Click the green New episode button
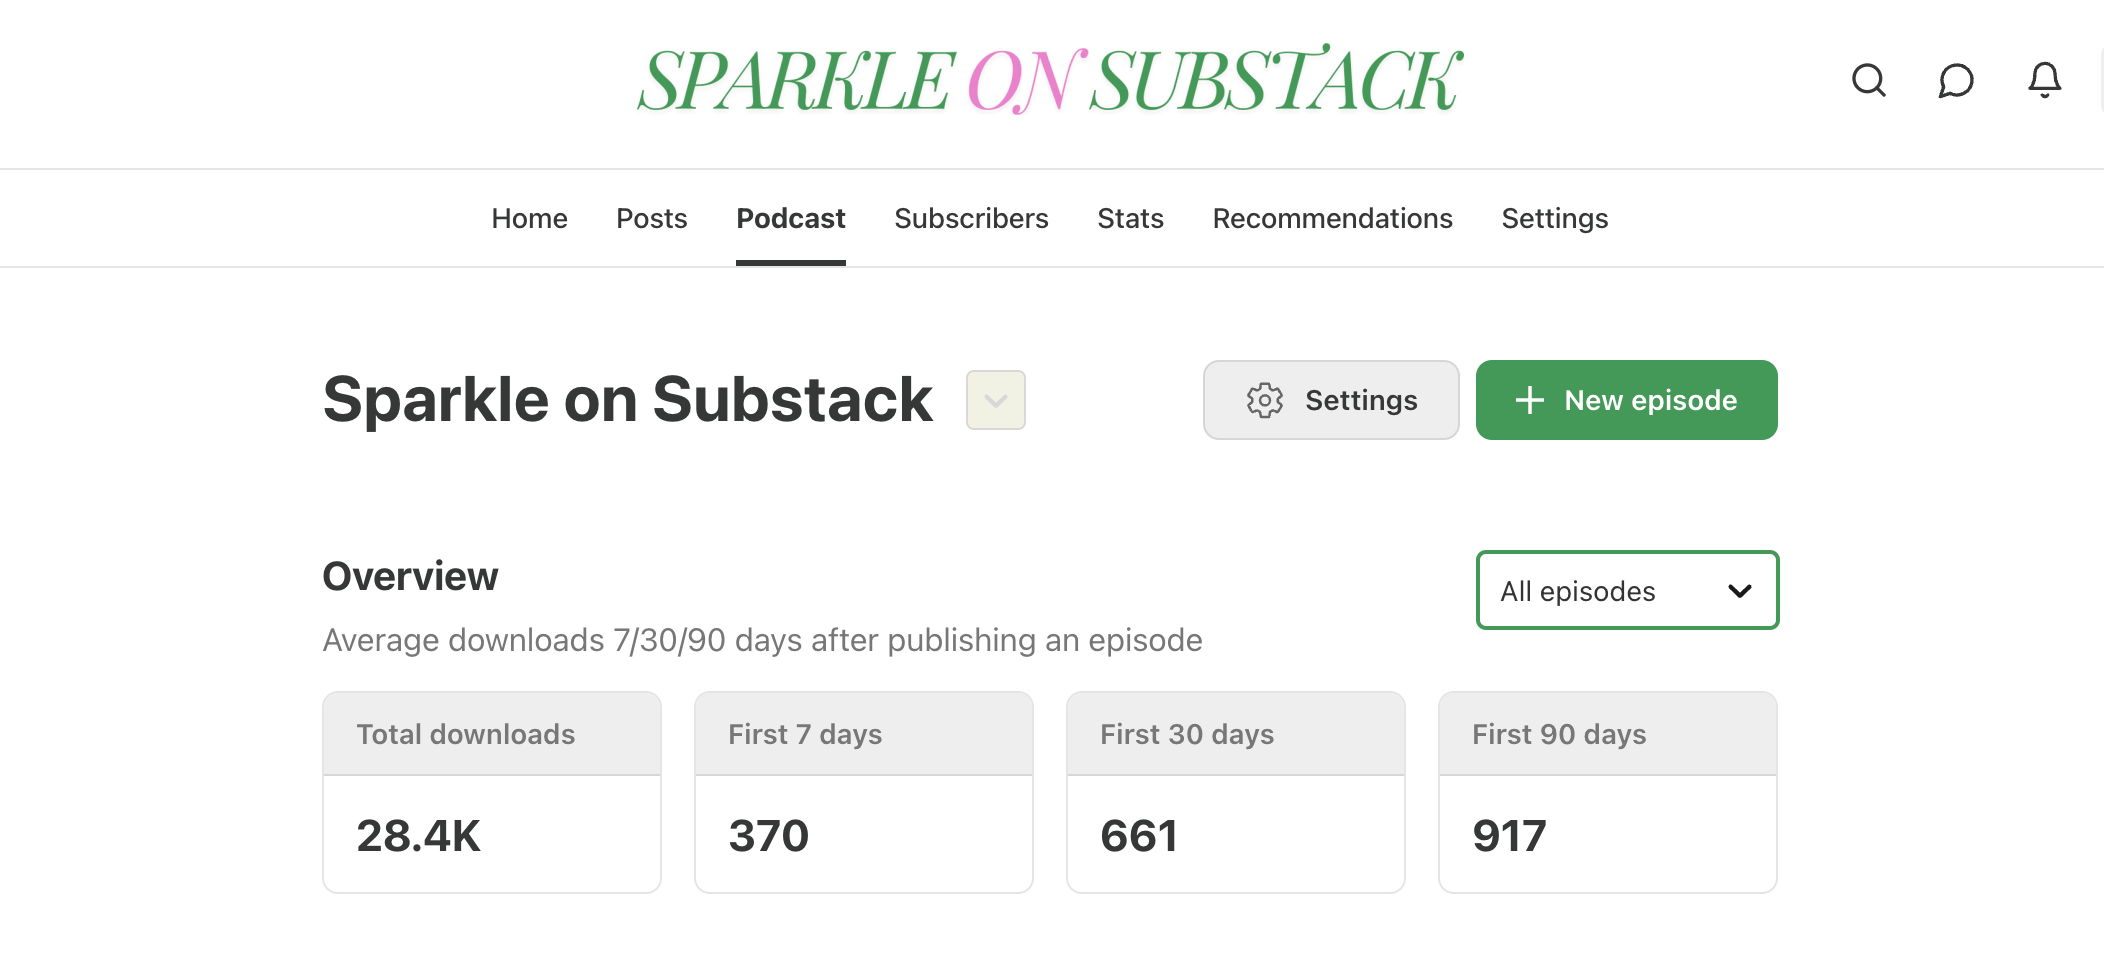The width and height of the screenshot is (2104, 974). 1626,400
